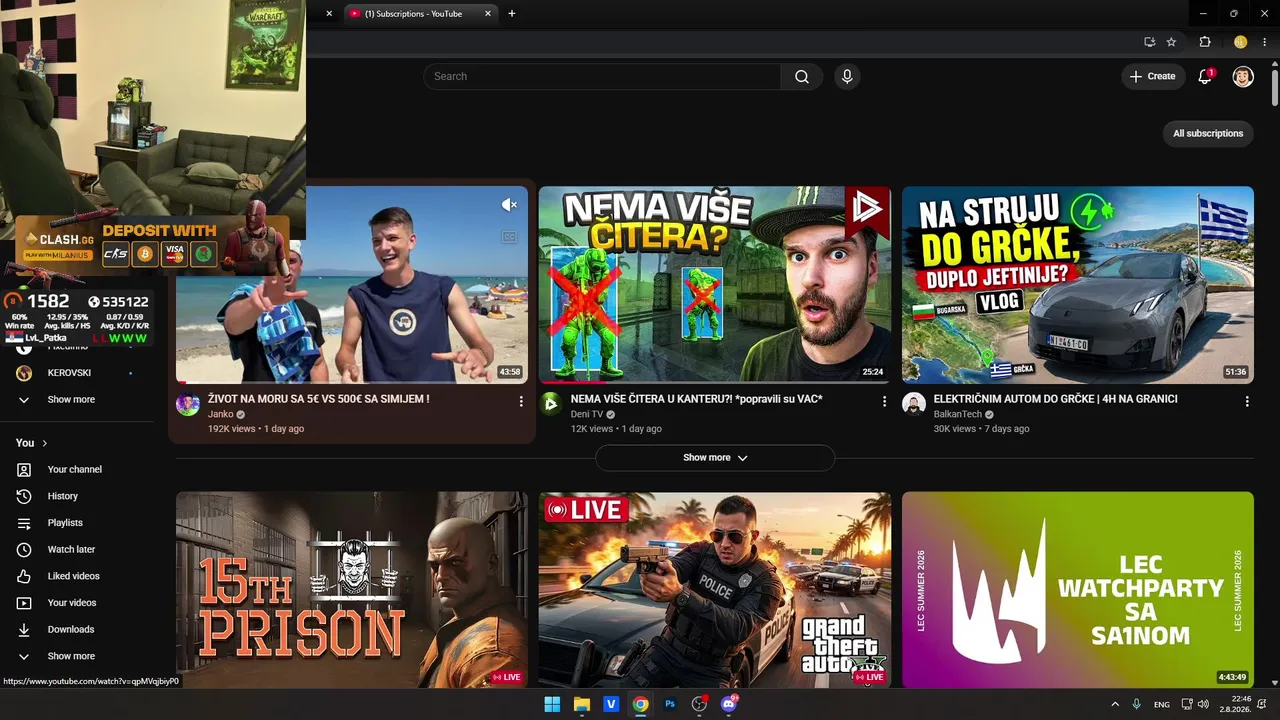Open the You section chevron

point(44,443)
